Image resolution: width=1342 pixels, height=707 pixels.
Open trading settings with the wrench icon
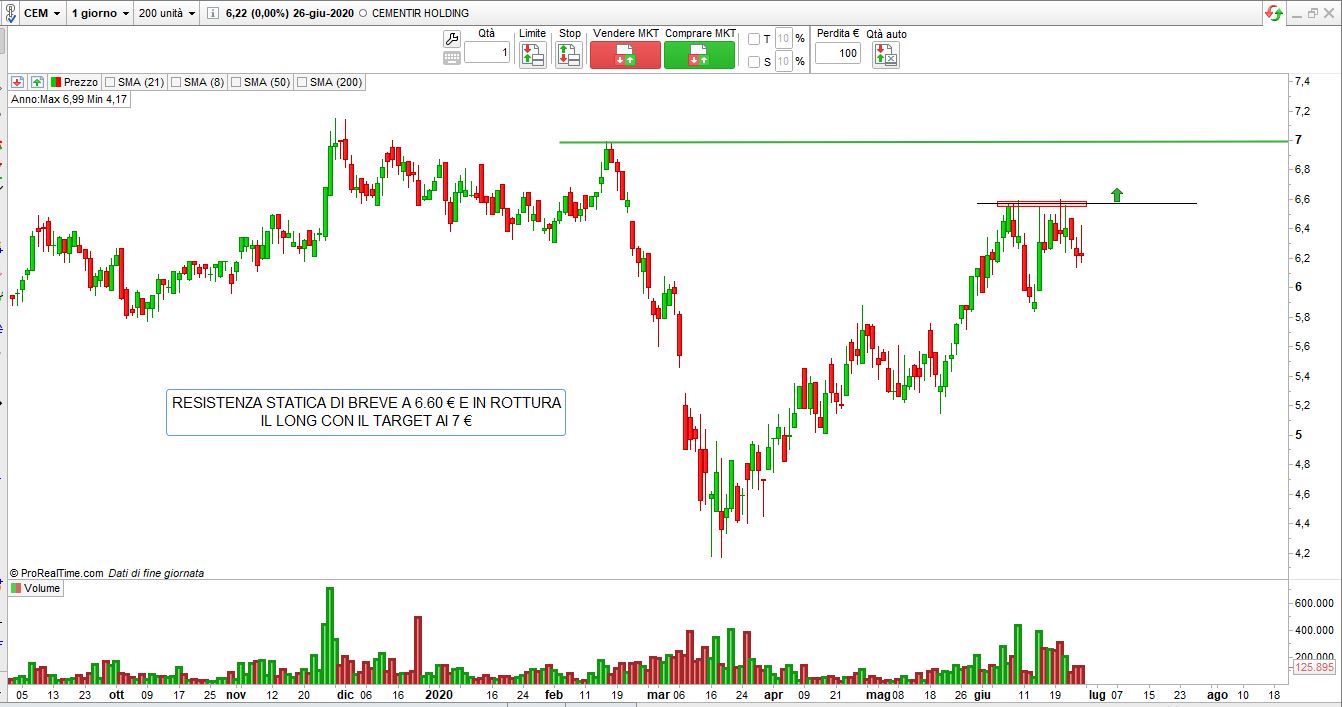point(452,39)
